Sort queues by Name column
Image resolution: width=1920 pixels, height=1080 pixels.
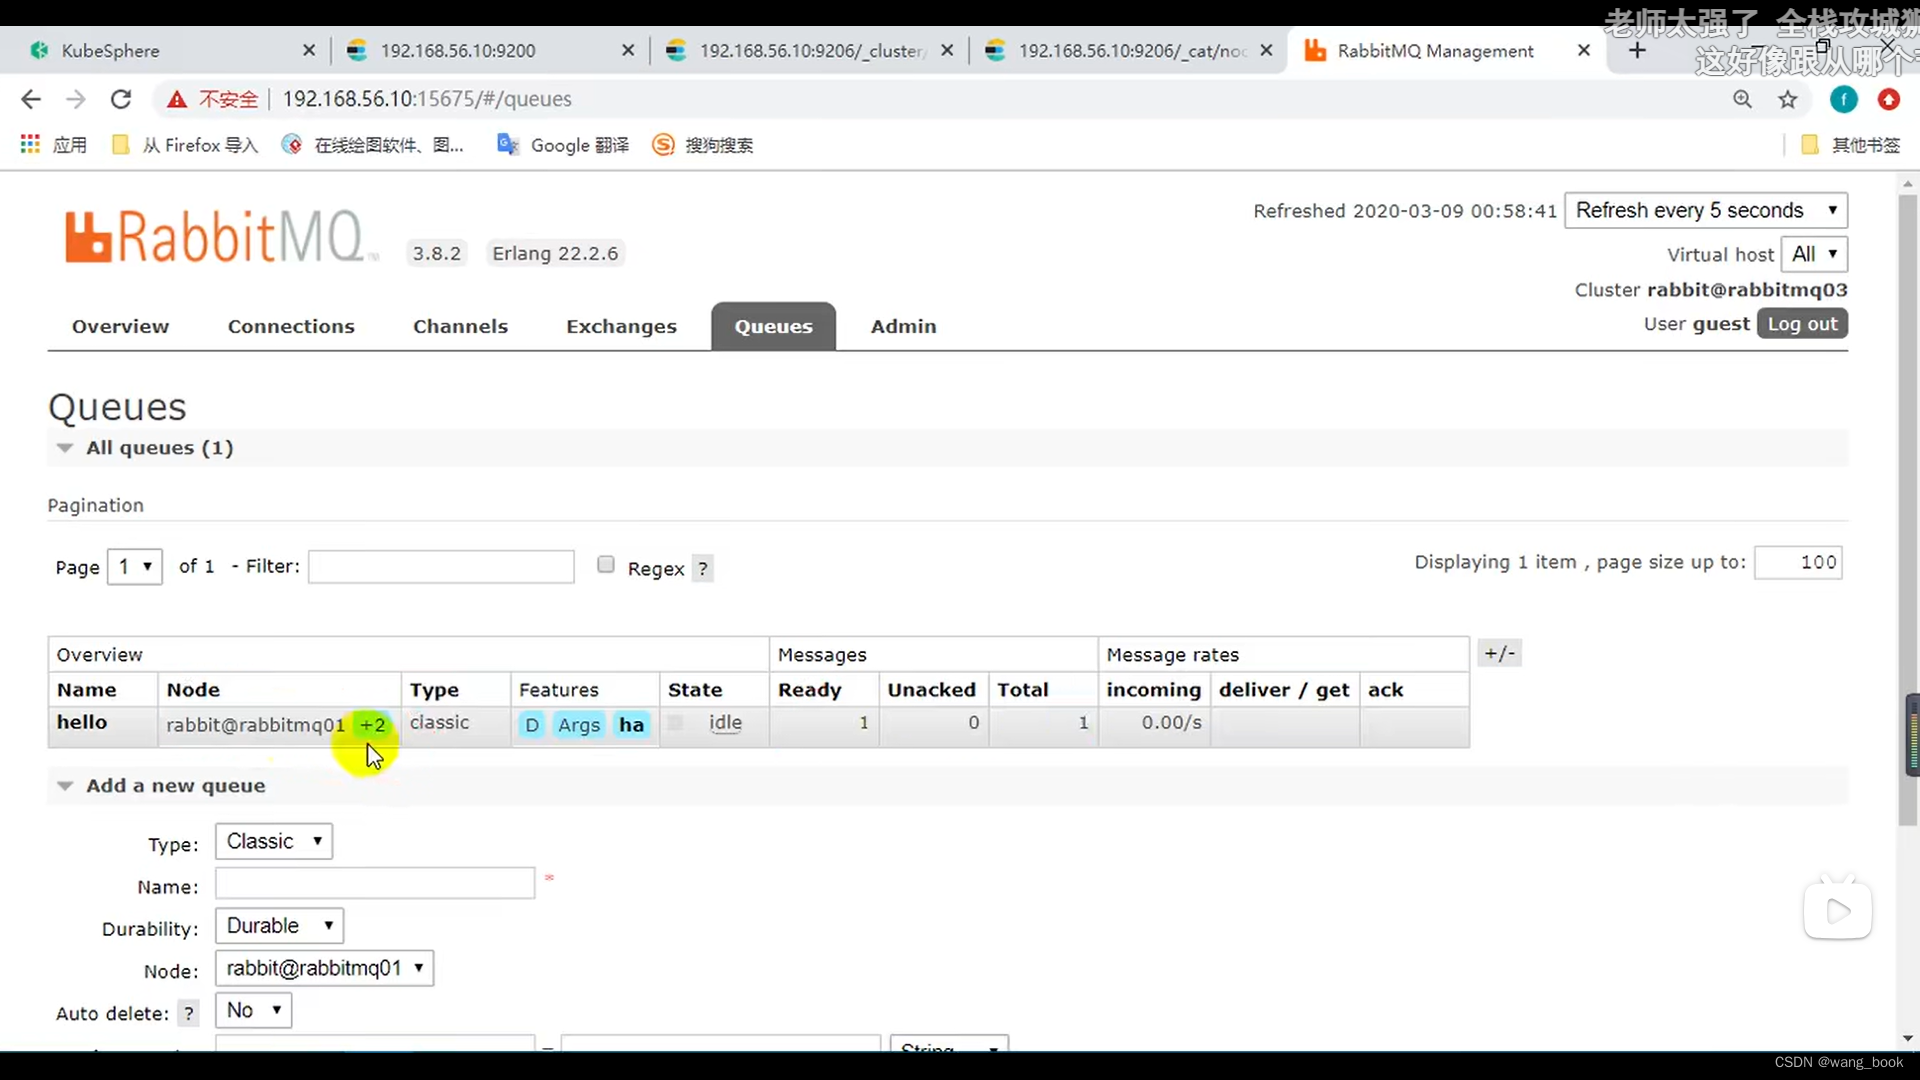[87, 690]
